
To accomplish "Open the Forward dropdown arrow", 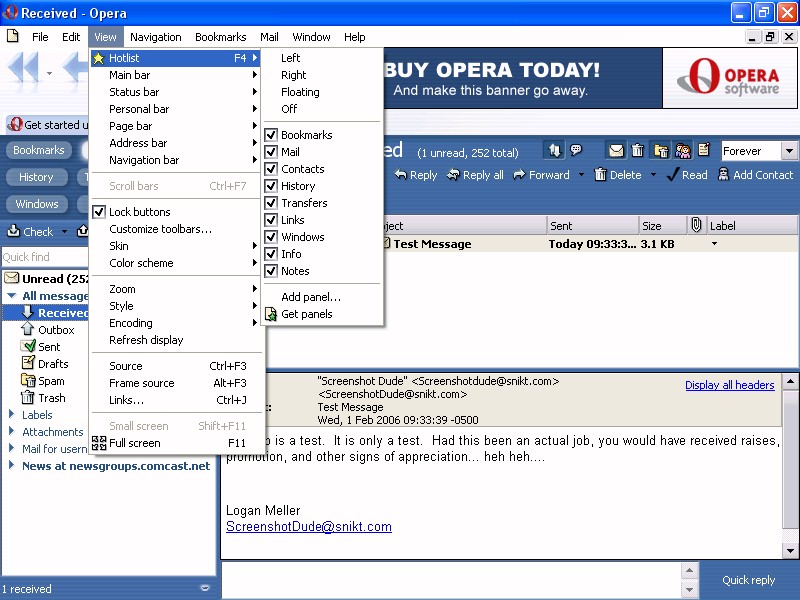I will point(581,175).
